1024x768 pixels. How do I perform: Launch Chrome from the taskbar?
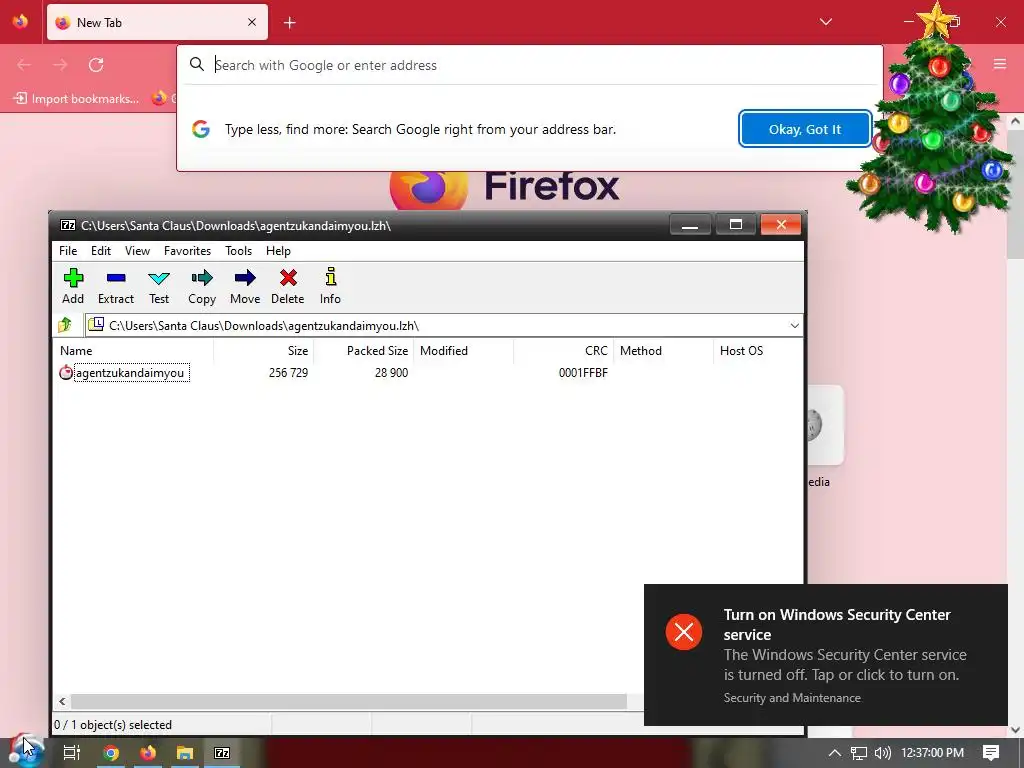(111, 753)
